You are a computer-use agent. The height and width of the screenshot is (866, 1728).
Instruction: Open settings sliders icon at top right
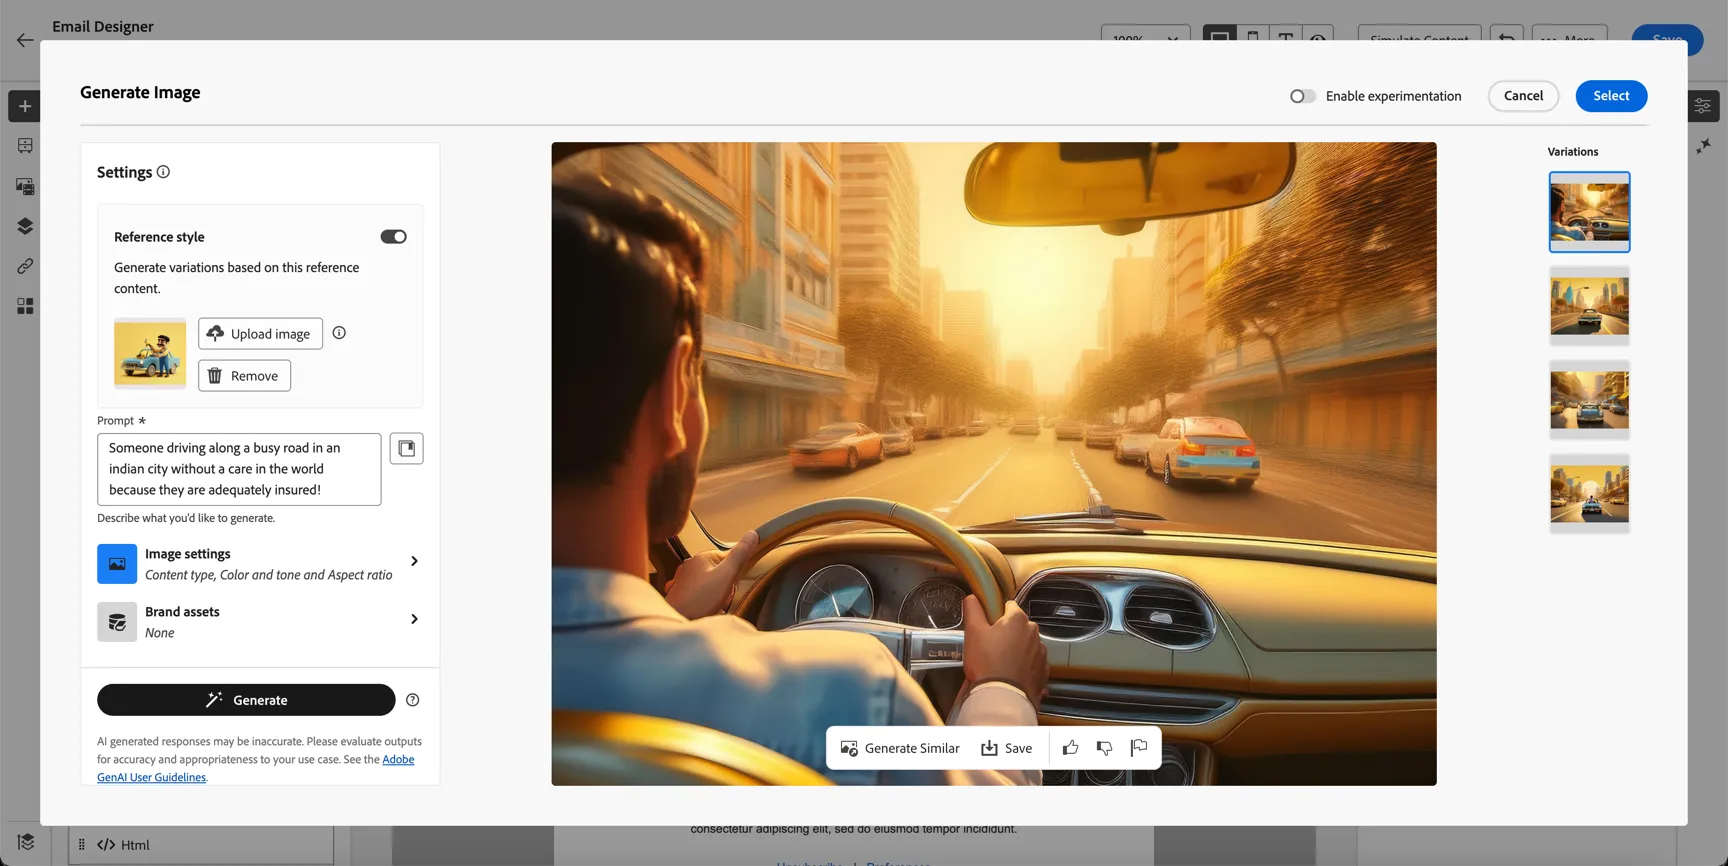[x=1703, y=106]
